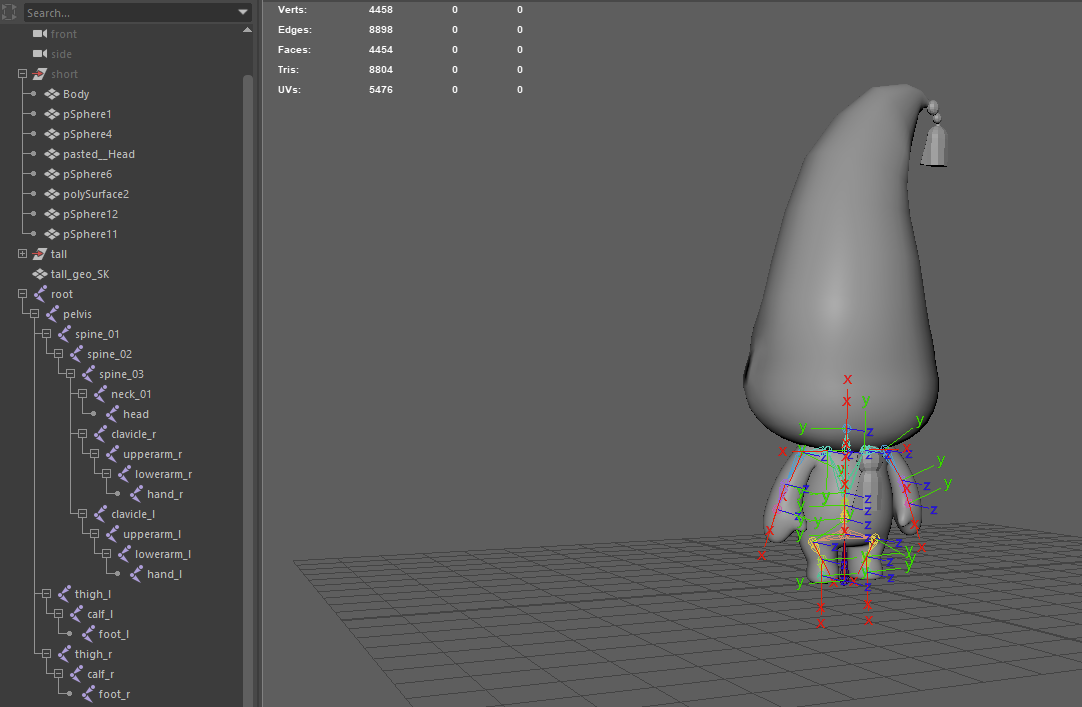Screen dimensions: 1082x707
Task: Click the neck_01 joint icon
Action: [x=100, y=394]
